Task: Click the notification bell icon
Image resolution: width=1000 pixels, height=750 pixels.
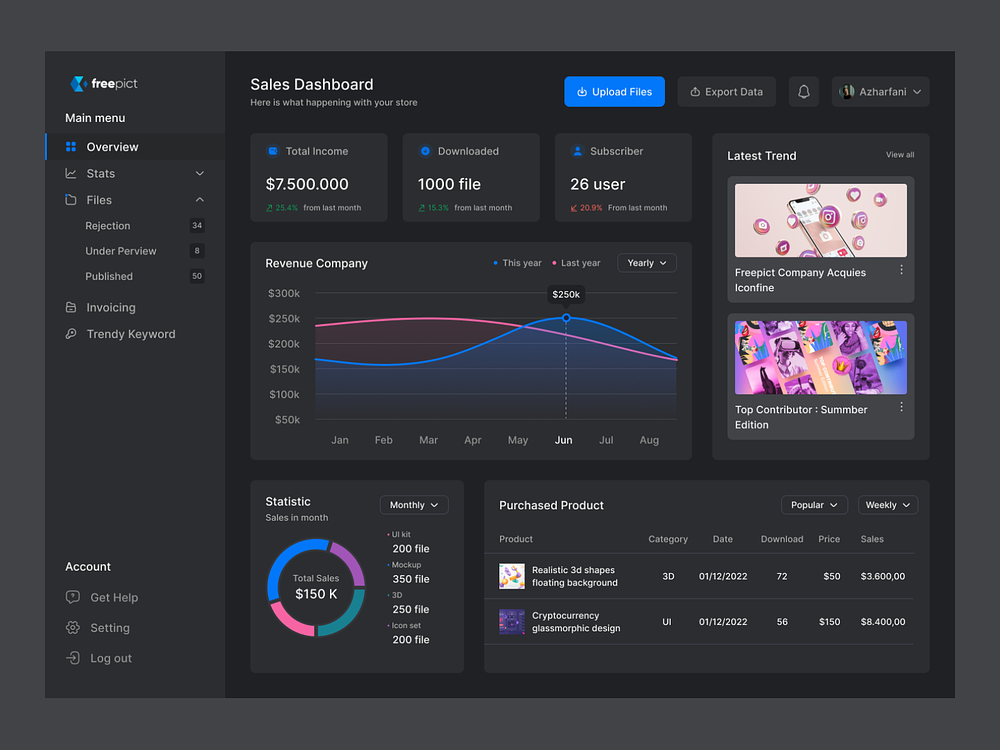Action: pyautogui.click(x=803, y=92)
